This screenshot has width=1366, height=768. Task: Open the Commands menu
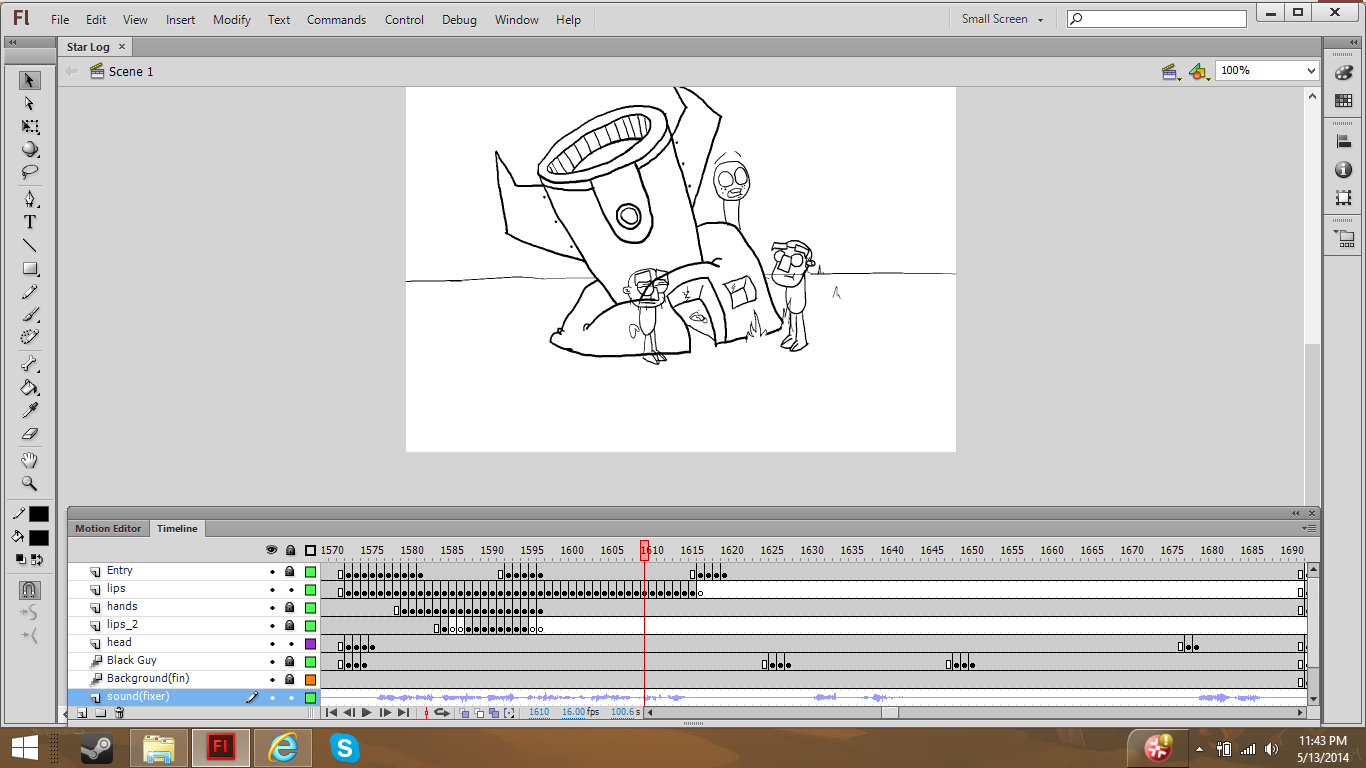click(336, 19)
